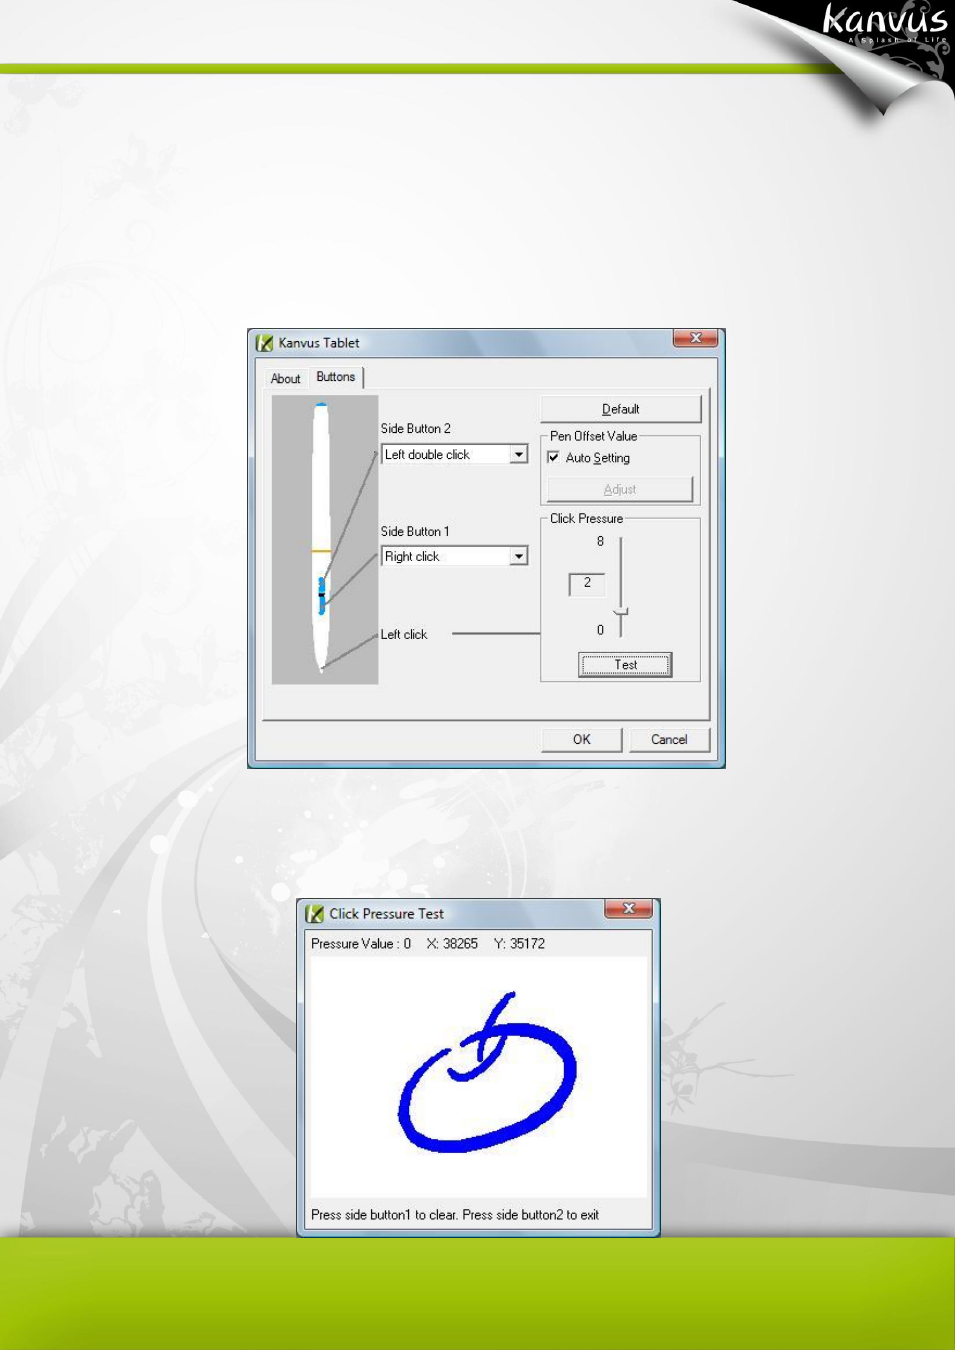
Task: Confirm with the OK button
Action: [582, 740]
